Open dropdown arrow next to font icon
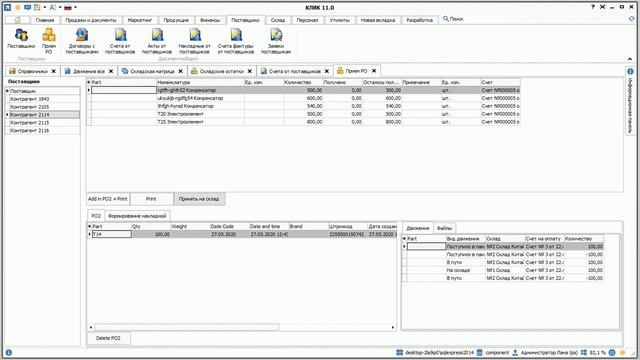Screen dimensions: 640x360 tap(60, 7)
